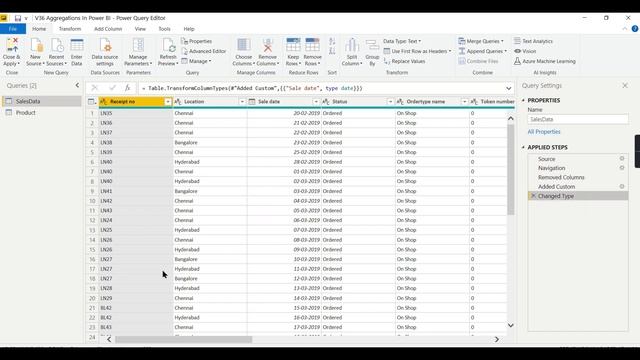Open Location column filter dropdown
This screenshot has width=640, height=360.
[x=242, y=102]
